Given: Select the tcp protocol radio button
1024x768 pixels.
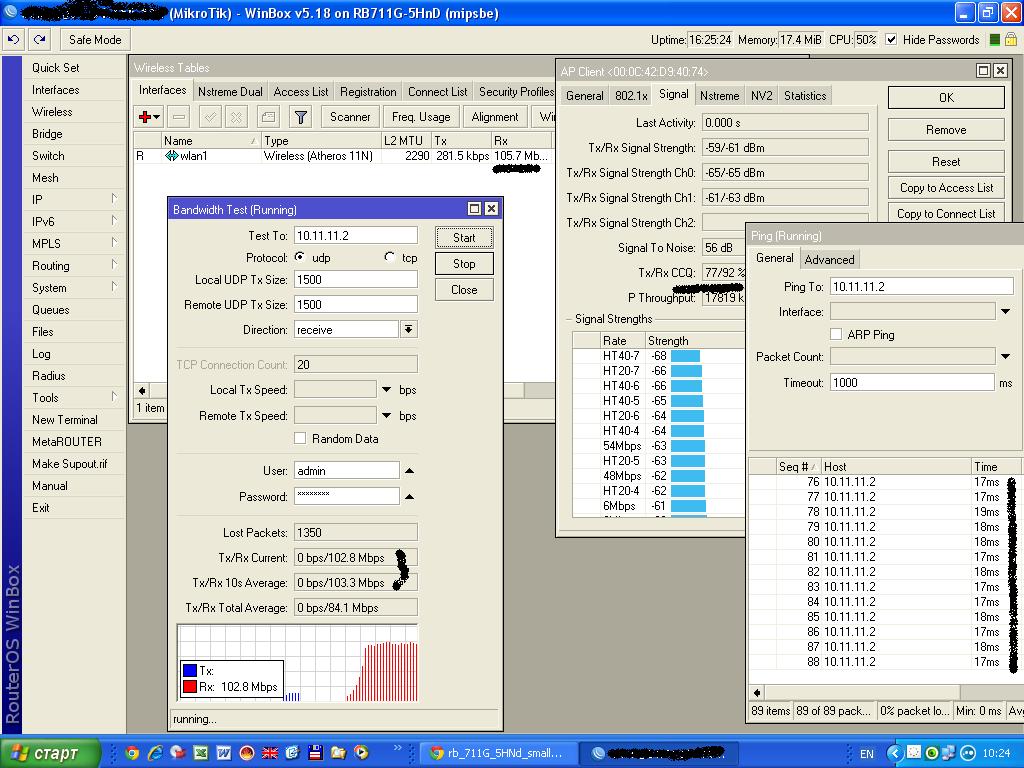Looking at the screenshot, I should click(x=390, y=258).
